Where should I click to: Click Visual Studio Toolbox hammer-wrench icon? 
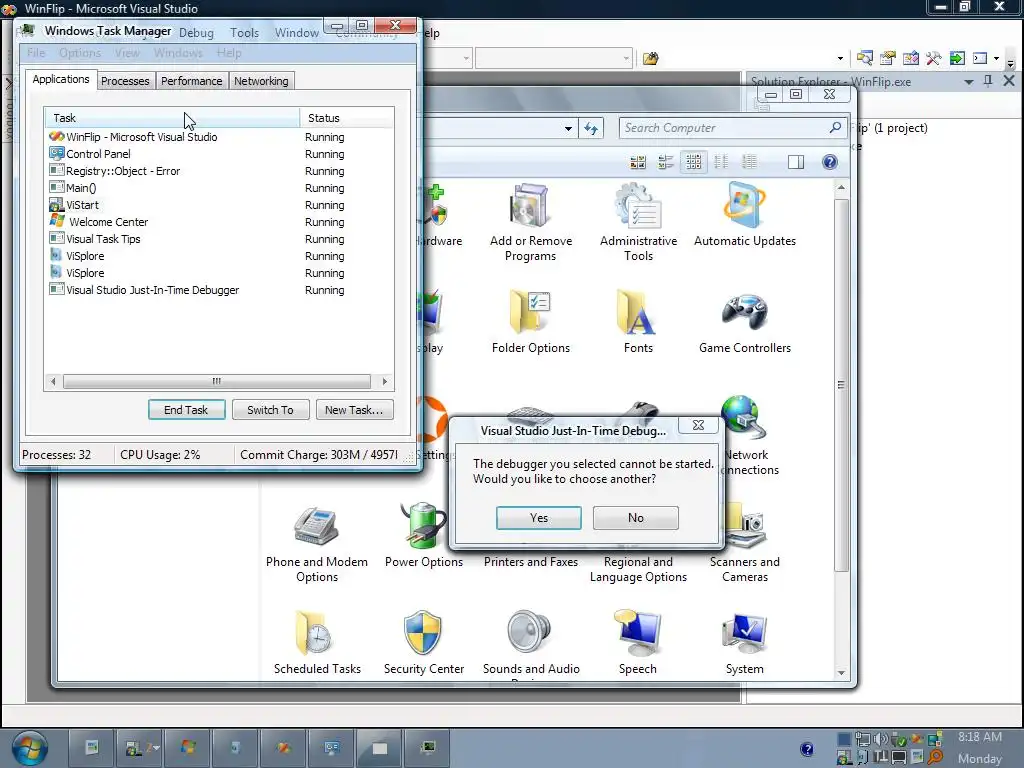[x=933, y=59]
